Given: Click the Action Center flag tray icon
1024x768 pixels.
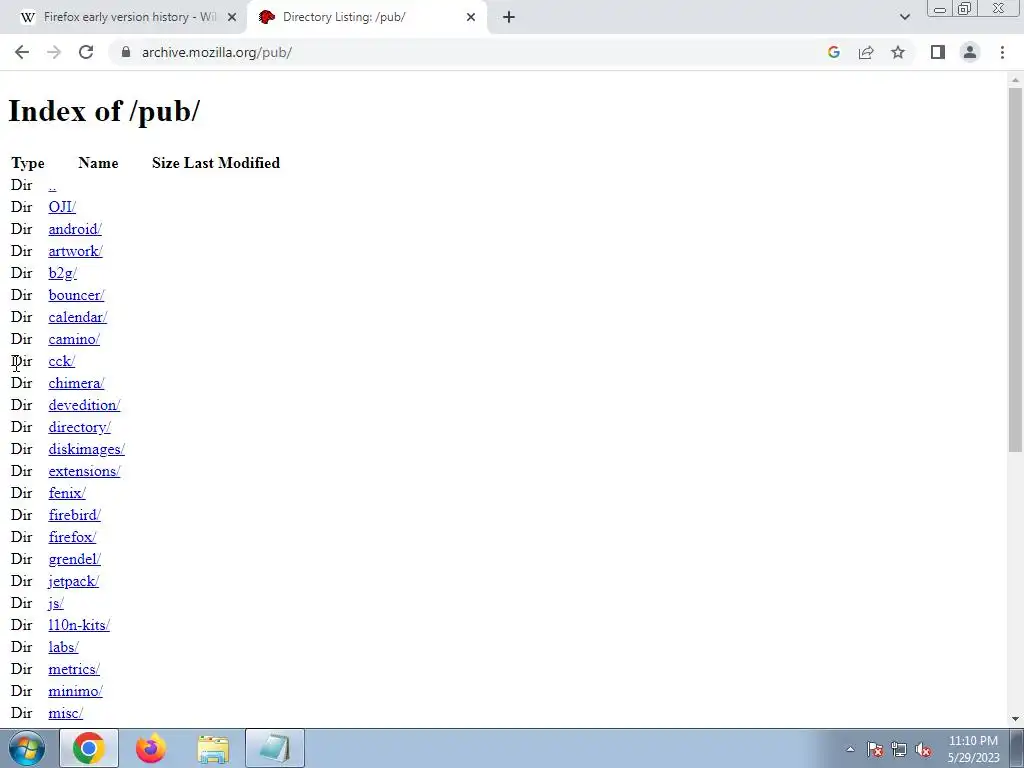Looking at the screenshot, I should coord(874,749).
